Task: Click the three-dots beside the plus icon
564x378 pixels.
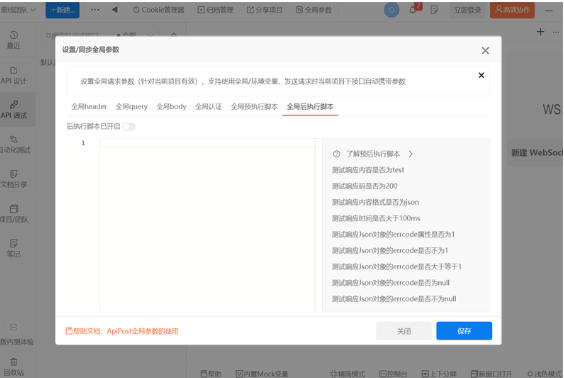Action: click(x=556, y=32)
